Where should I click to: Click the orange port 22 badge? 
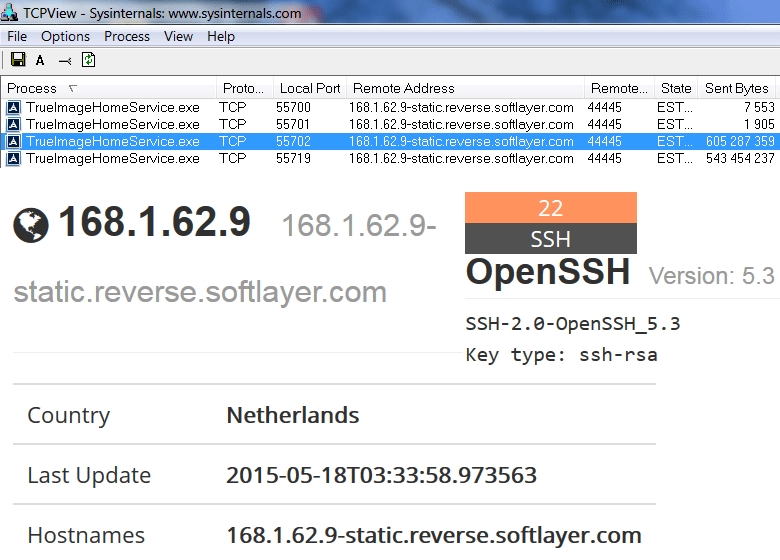coord(551,207)
